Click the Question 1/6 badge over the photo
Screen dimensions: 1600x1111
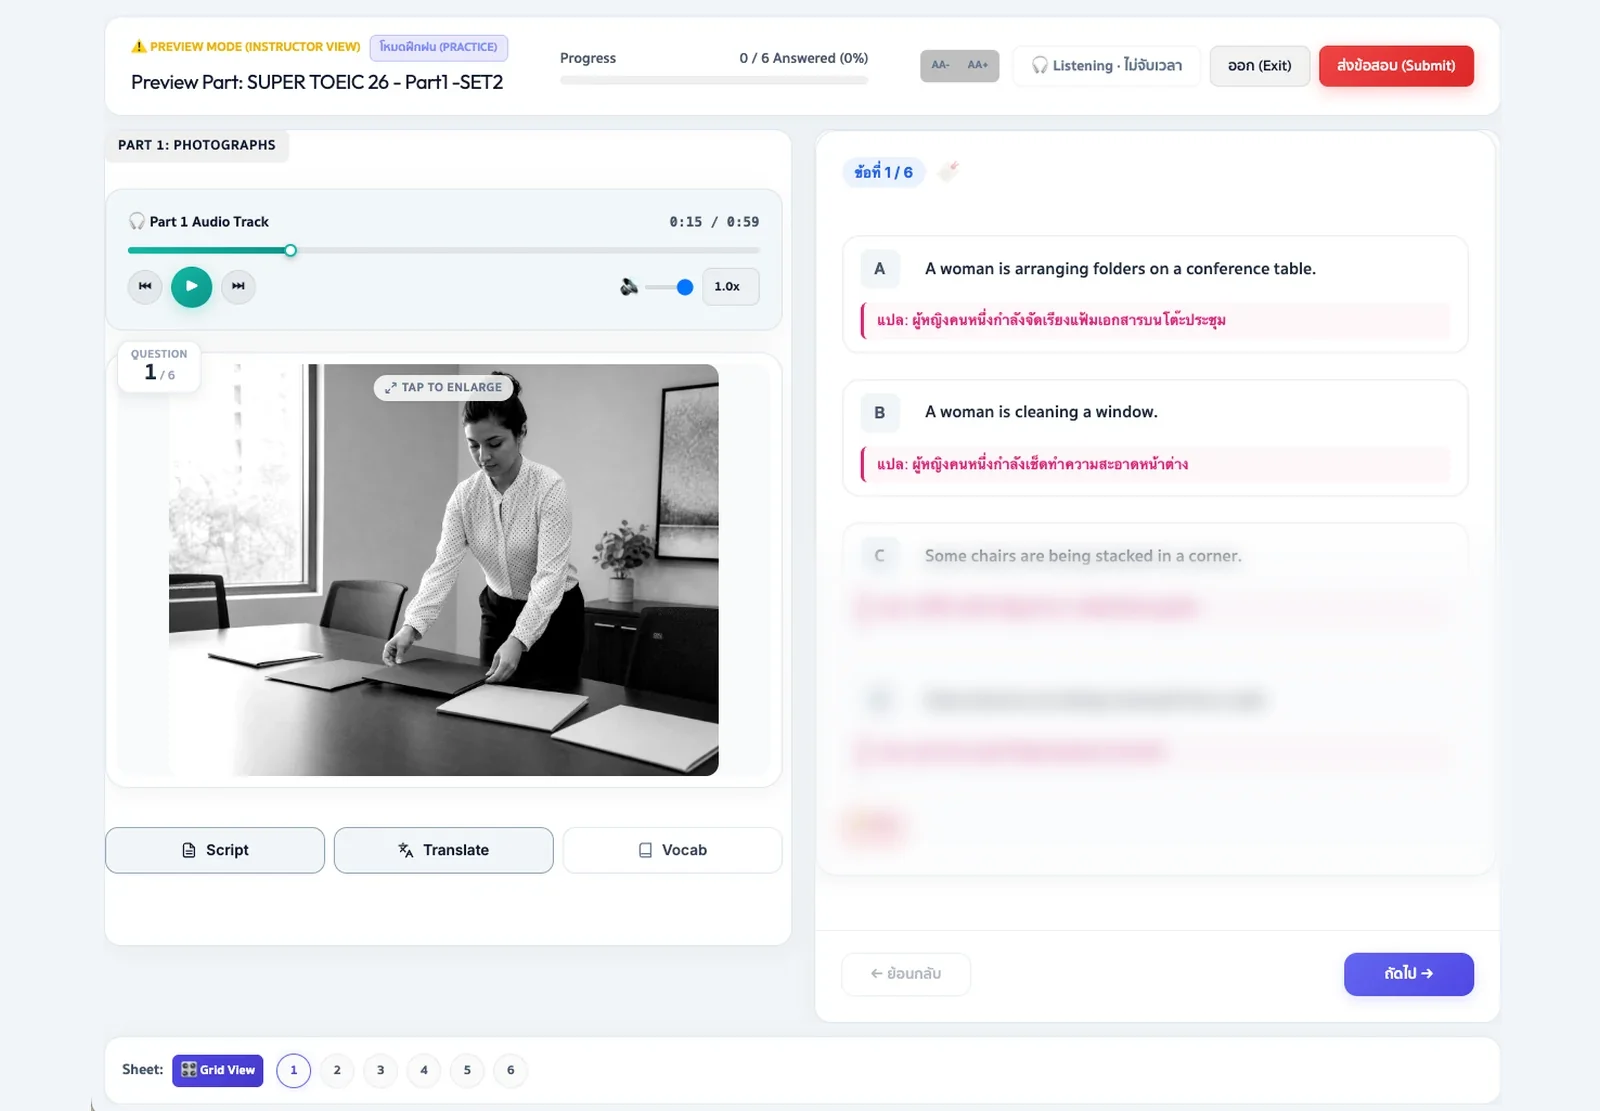[x=159, y=366]
